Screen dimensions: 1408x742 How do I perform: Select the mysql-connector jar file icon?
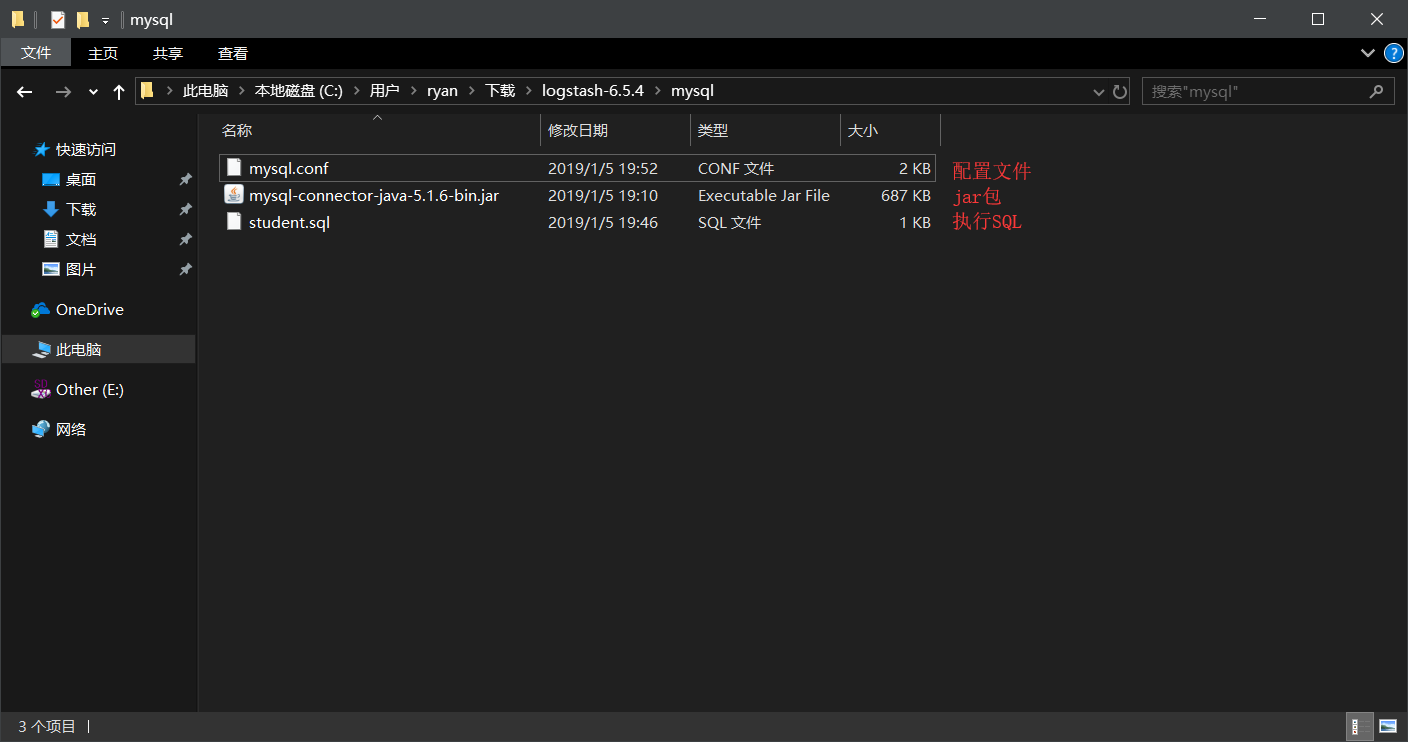pyautogui.click(x=234, y=195)
